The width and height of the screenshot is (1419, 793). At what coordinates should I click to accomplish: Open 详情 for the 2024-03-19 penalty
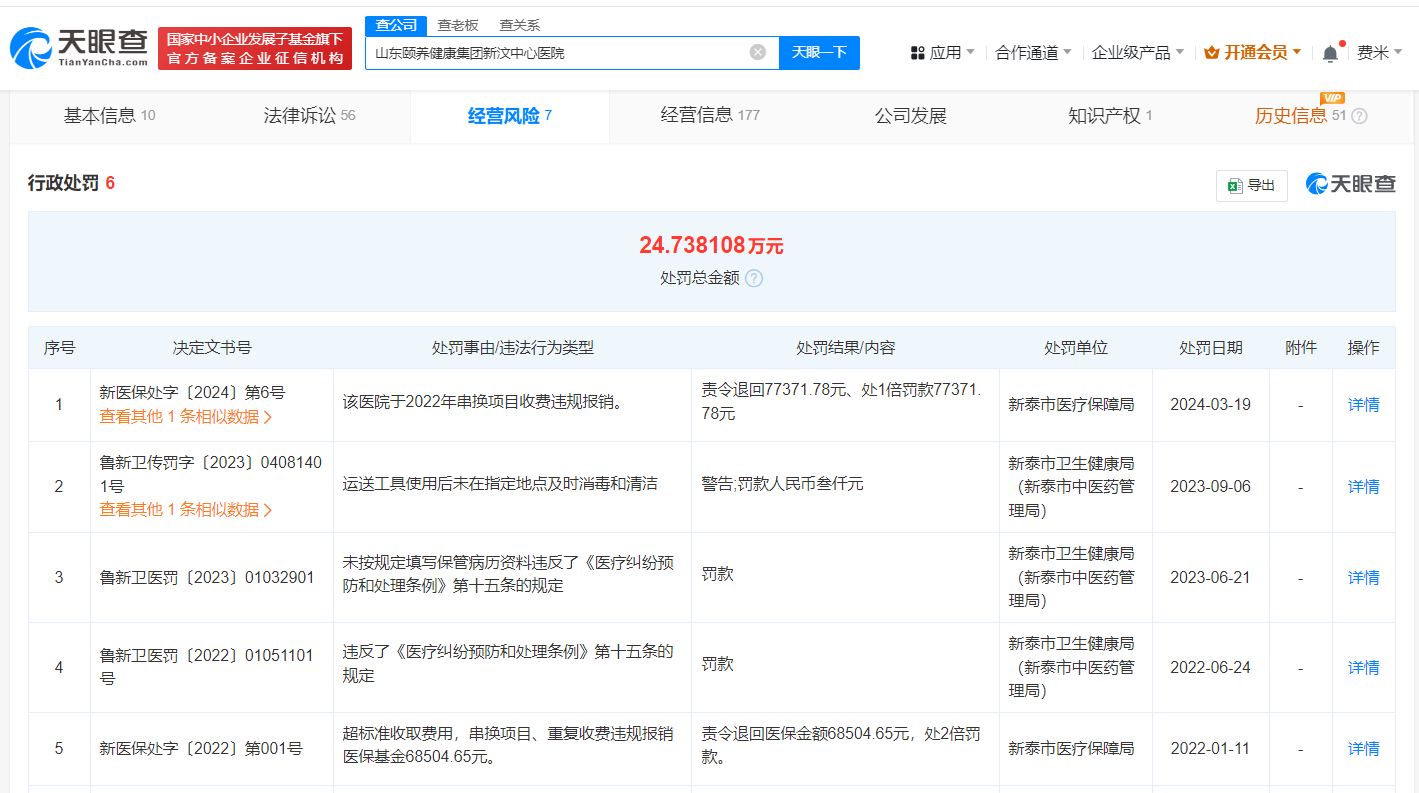click(1363, 405)
